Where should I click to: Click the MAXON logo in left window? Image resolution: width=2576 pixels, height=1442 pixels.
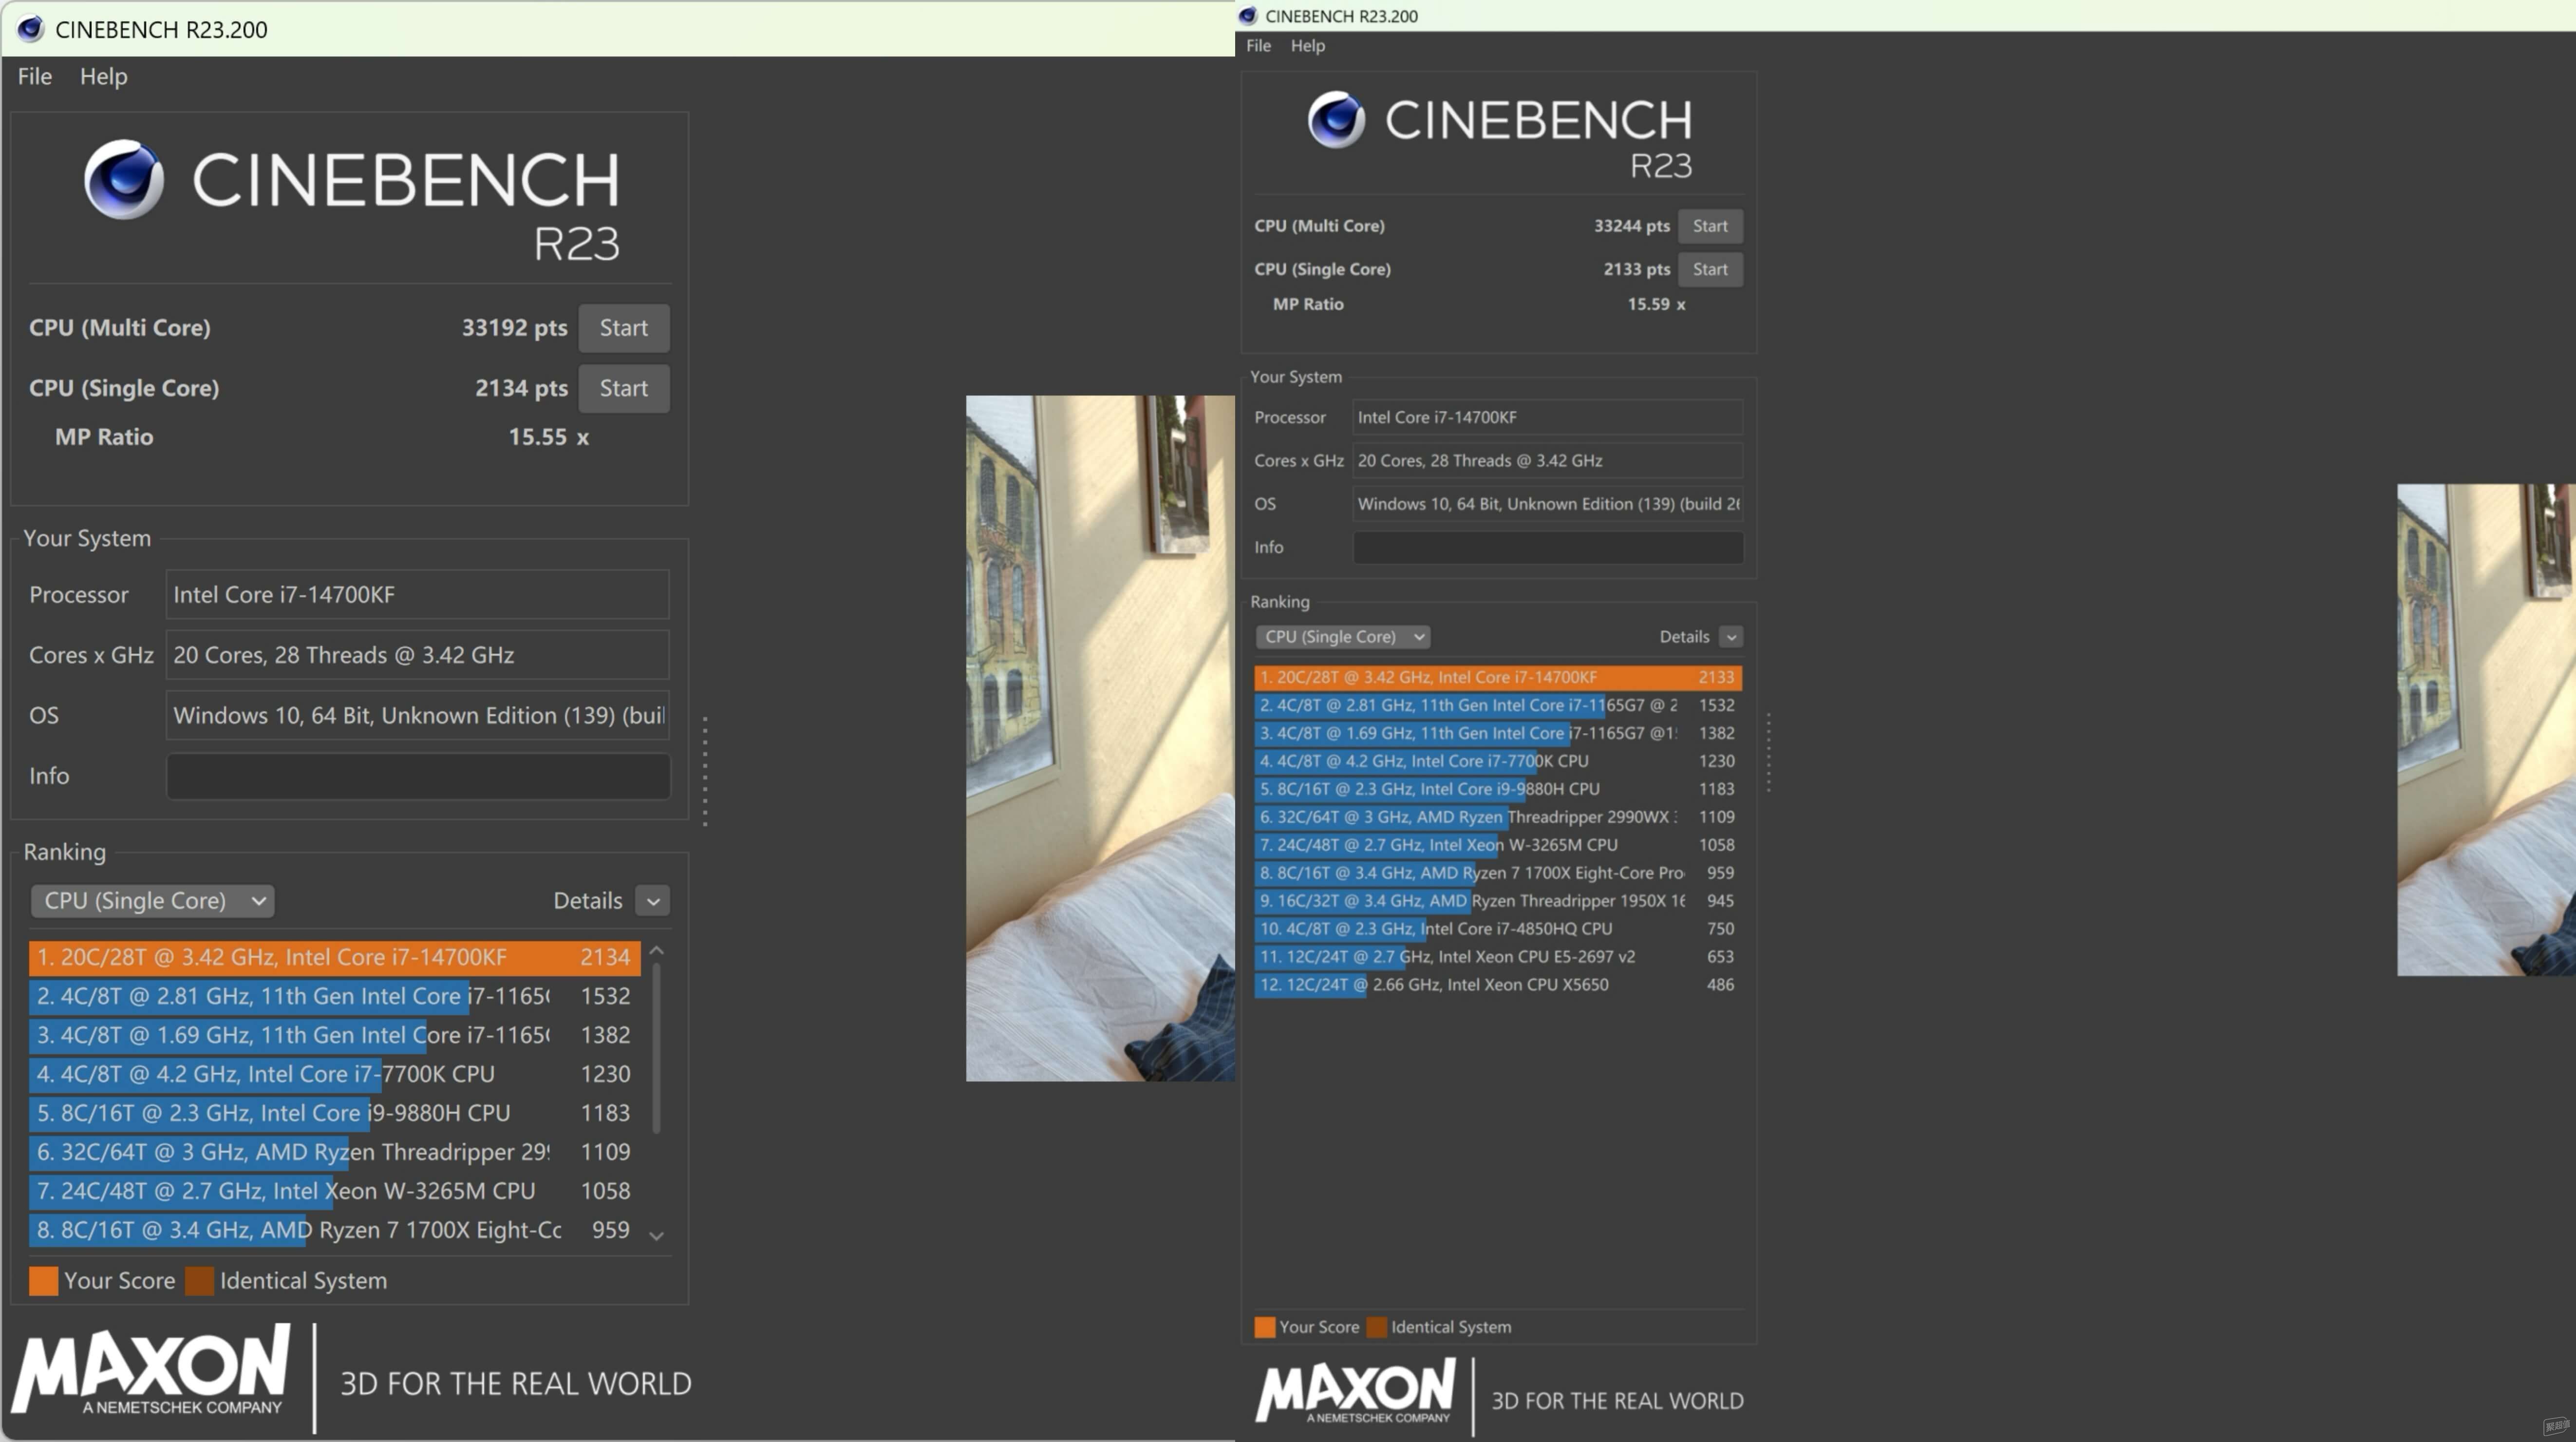tap(151, 1369)
